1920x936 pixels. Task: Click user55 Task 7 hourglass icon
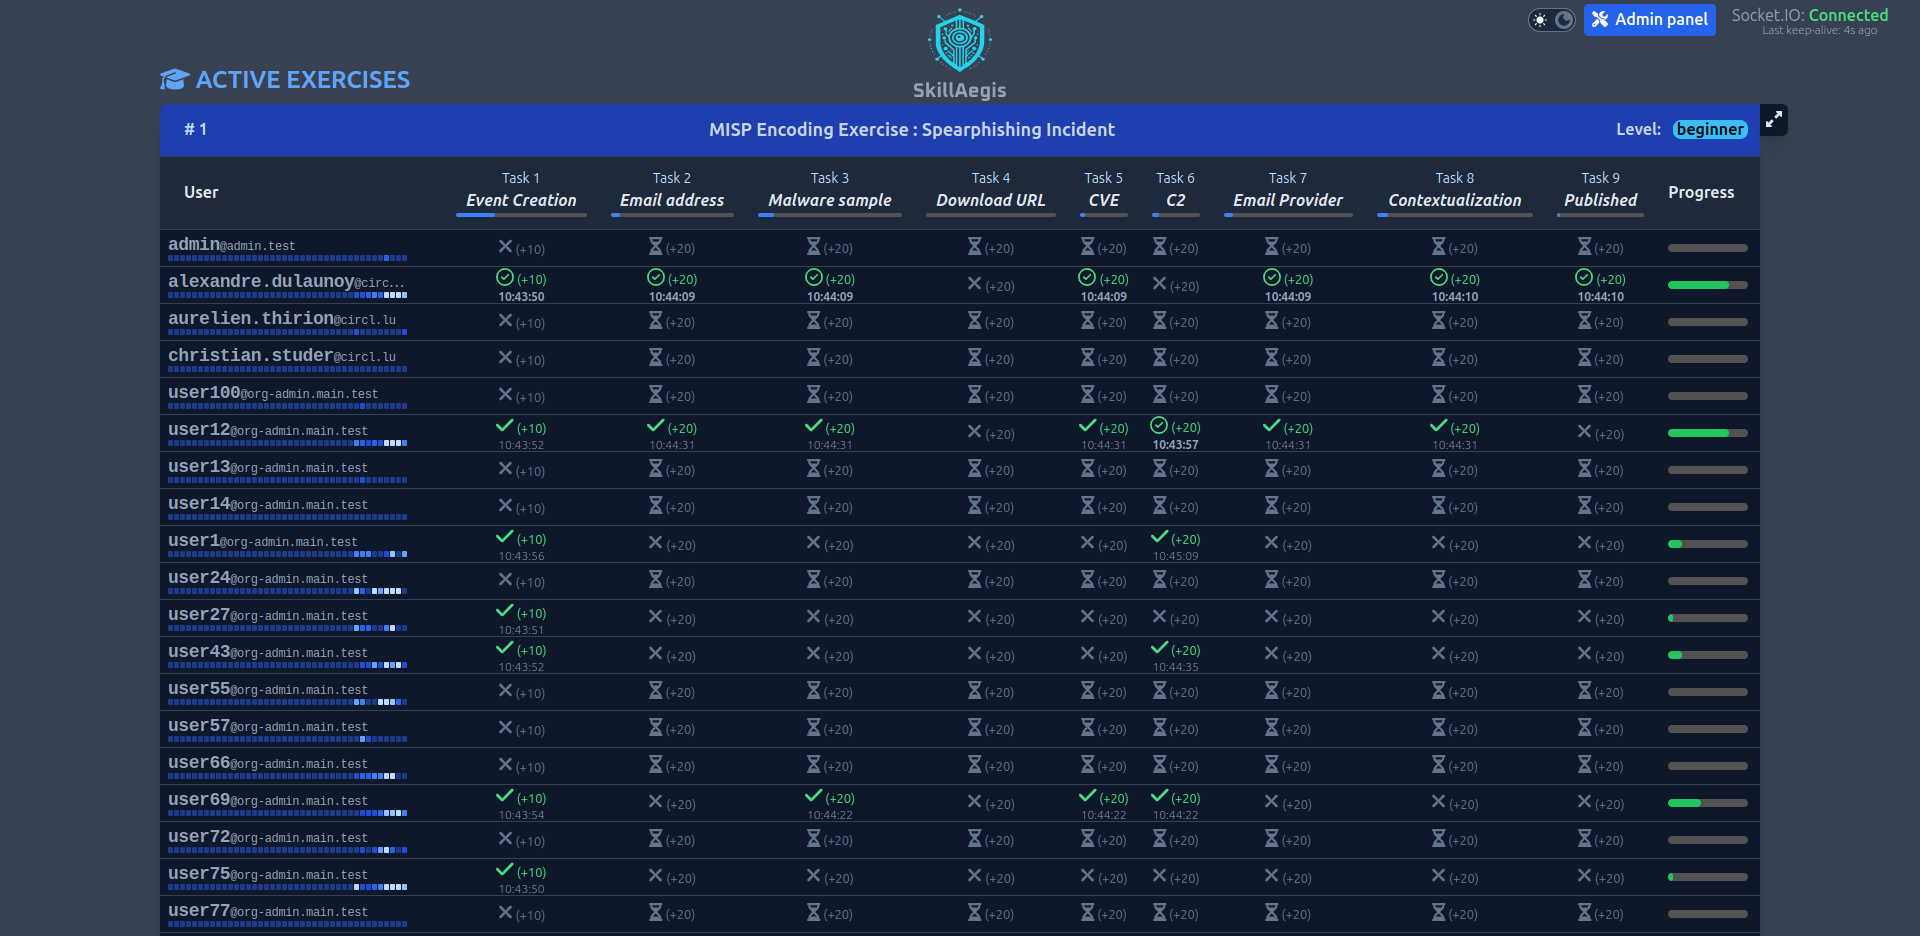tap(1272, 690)
